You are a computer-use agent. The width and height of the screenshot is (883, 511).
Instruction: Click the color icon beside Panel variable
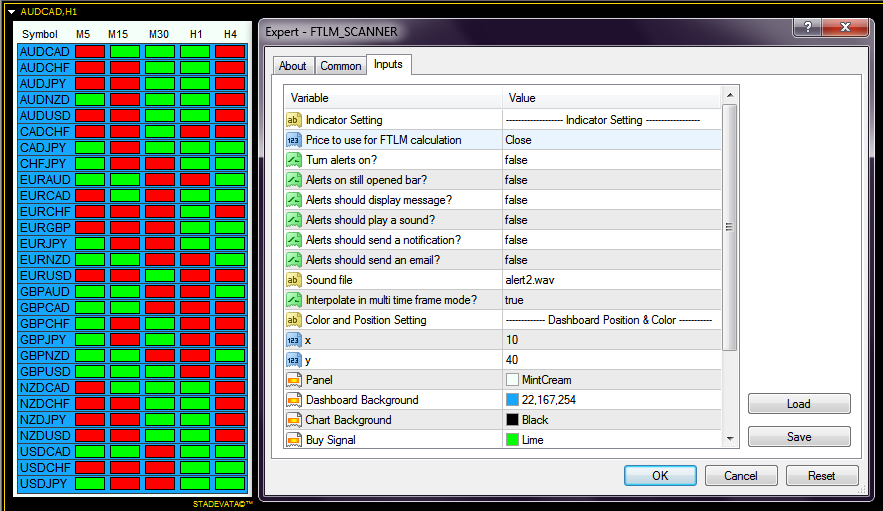[293, 380]
